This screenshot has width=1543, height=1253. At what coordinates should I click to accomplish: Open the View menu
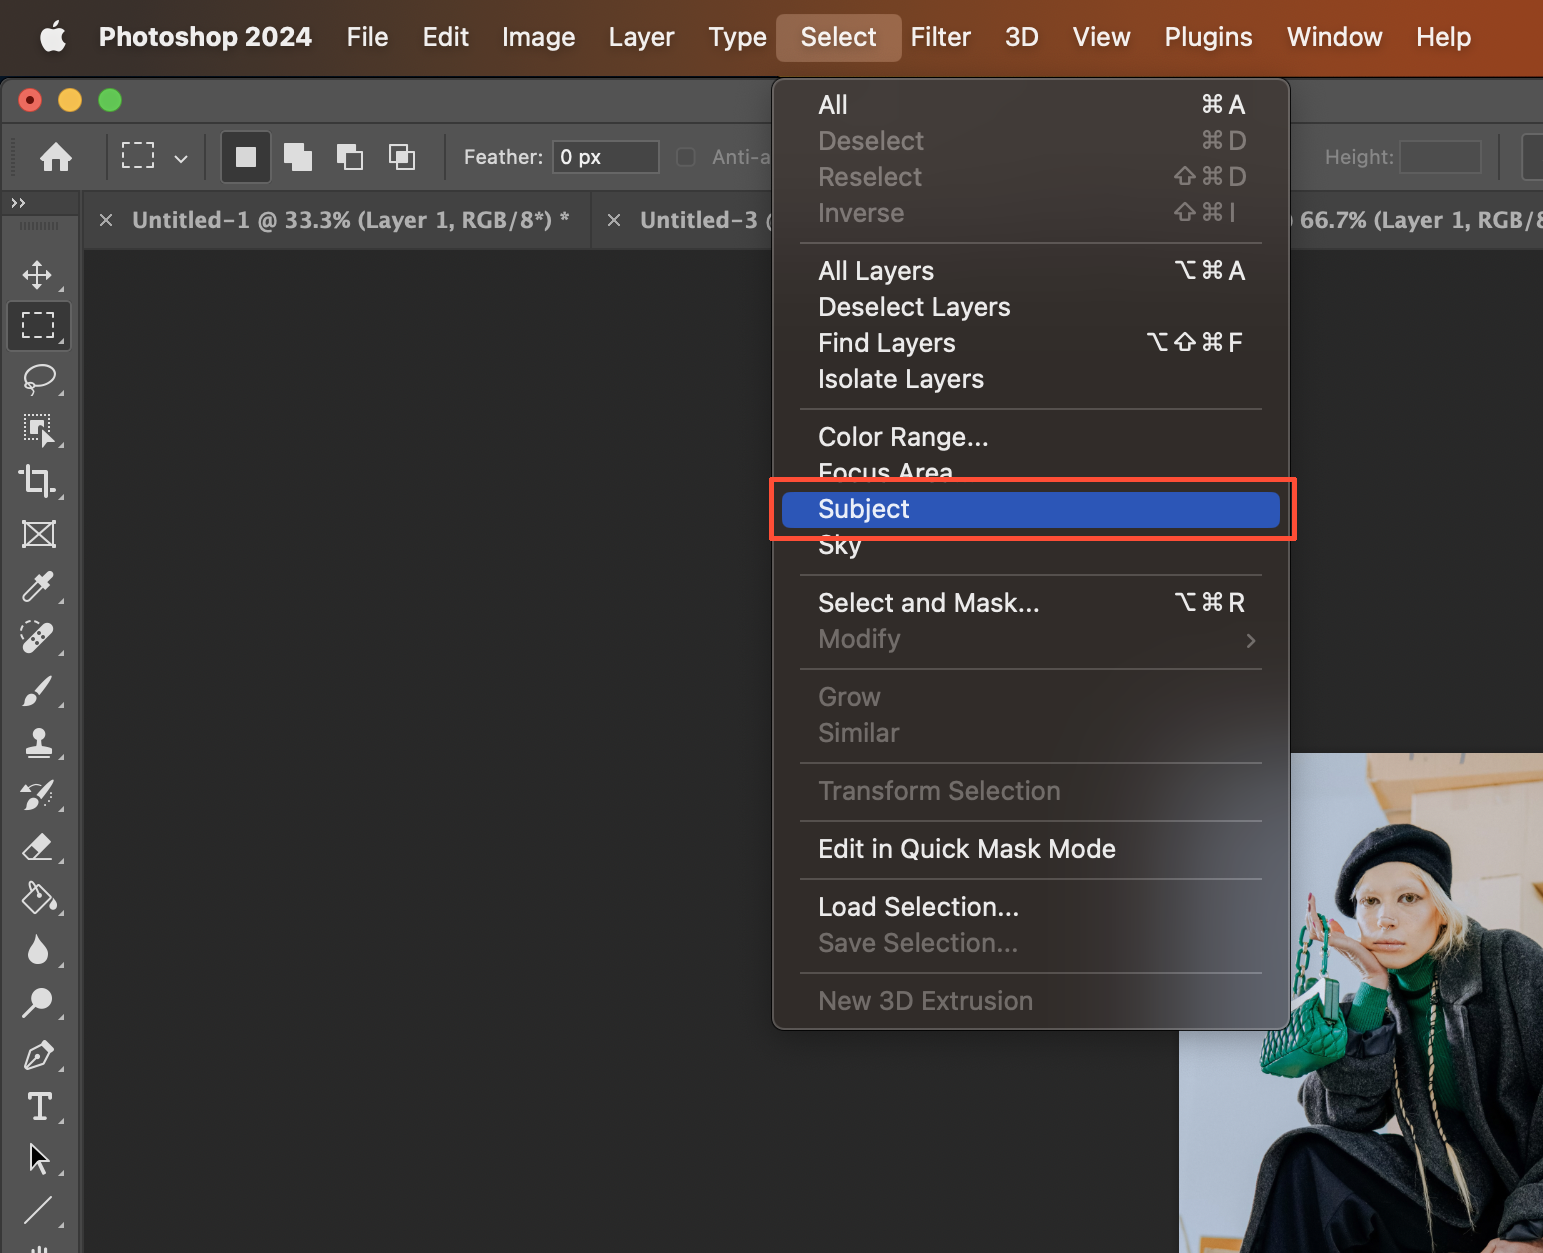(1101, 37)
